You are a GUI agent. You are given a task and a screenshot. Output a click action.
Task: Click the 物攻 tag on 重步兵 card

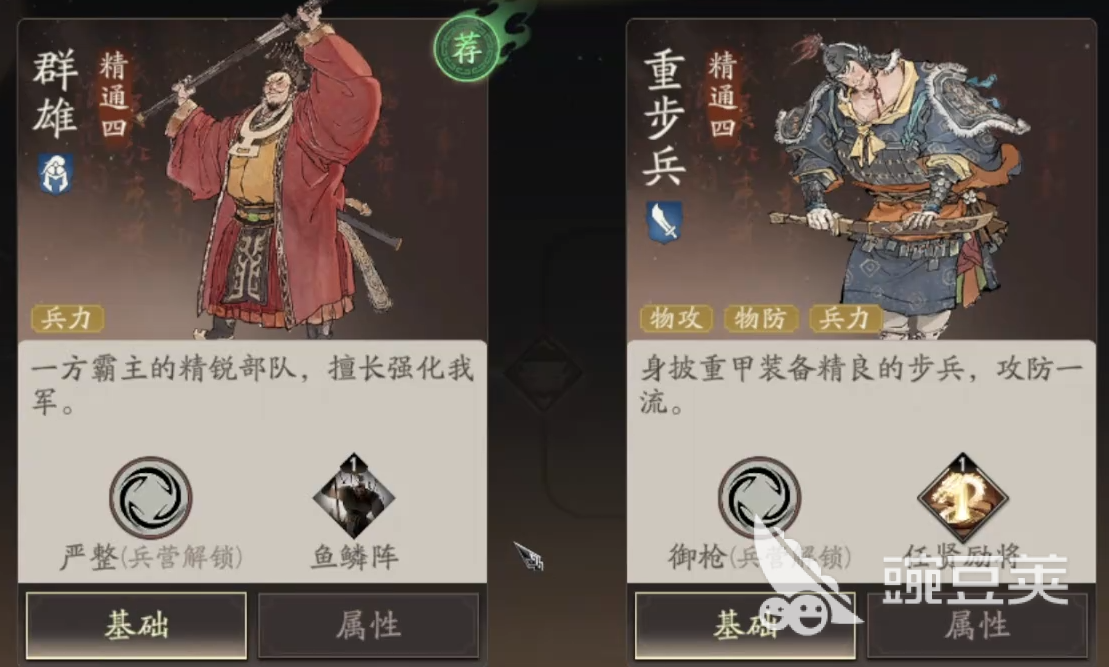[x=676, y=318]
